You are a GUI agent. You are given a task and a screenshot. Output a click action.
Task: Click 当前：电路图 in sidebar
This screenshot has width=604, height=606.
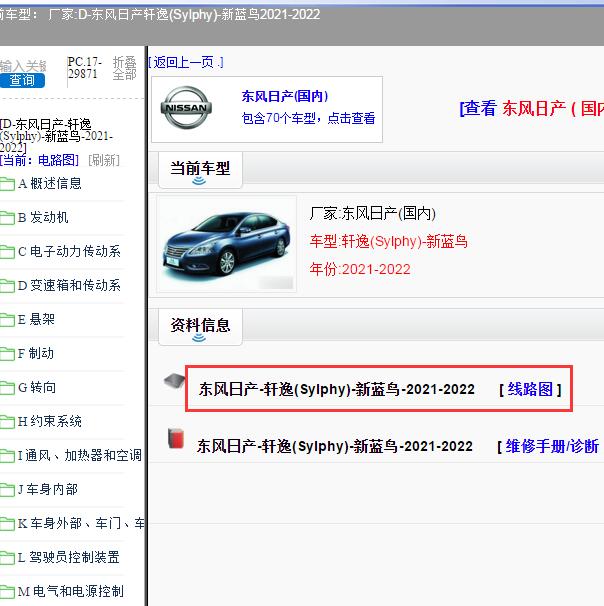pos(39,160)
